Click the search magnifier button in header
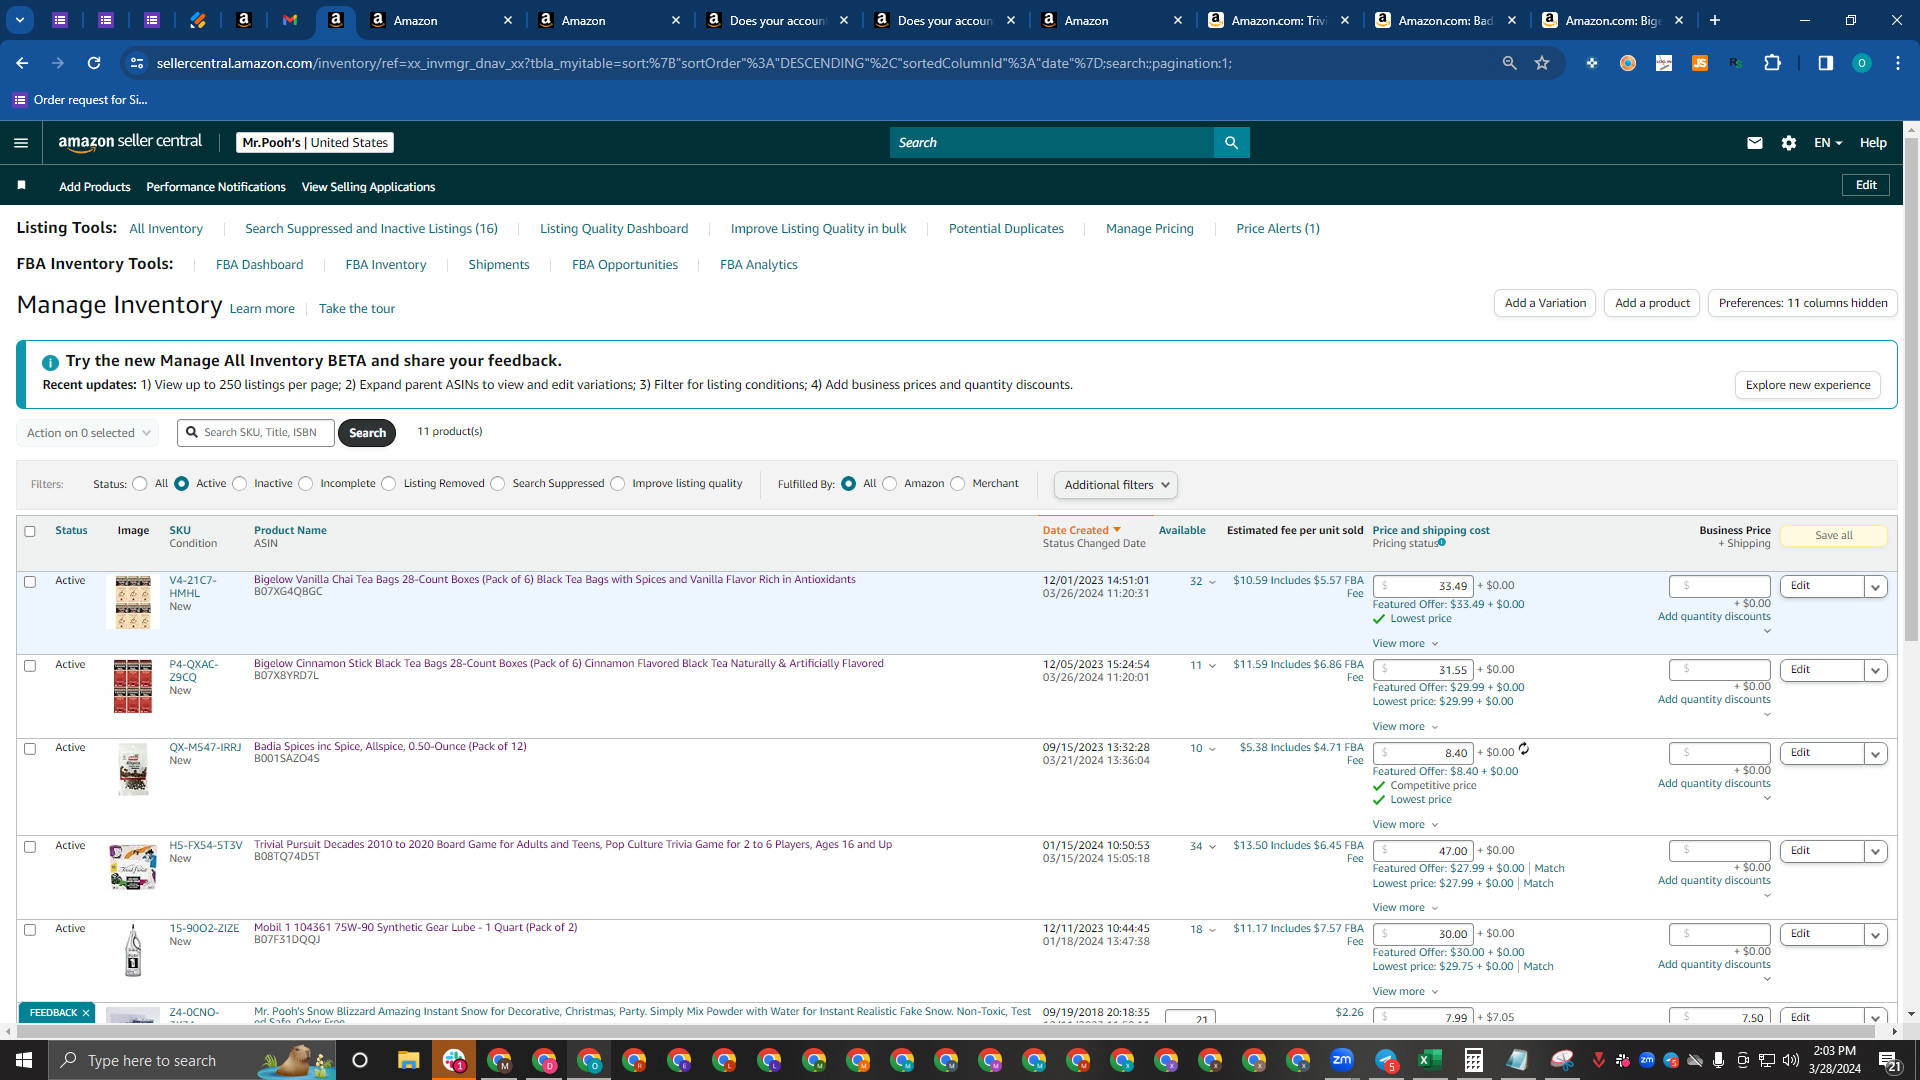1920x1080 pixels. [x=1231, y=143]
